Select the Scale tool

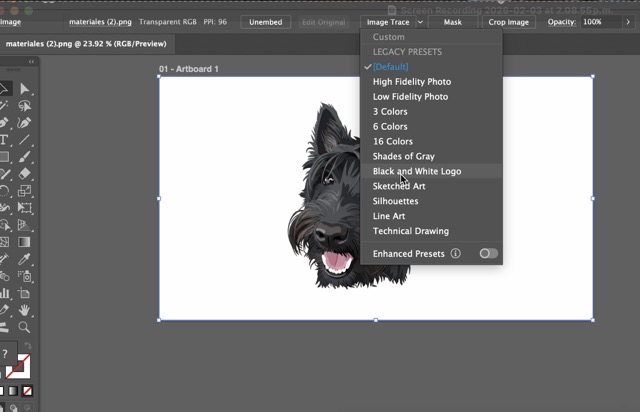pos(24,191)
